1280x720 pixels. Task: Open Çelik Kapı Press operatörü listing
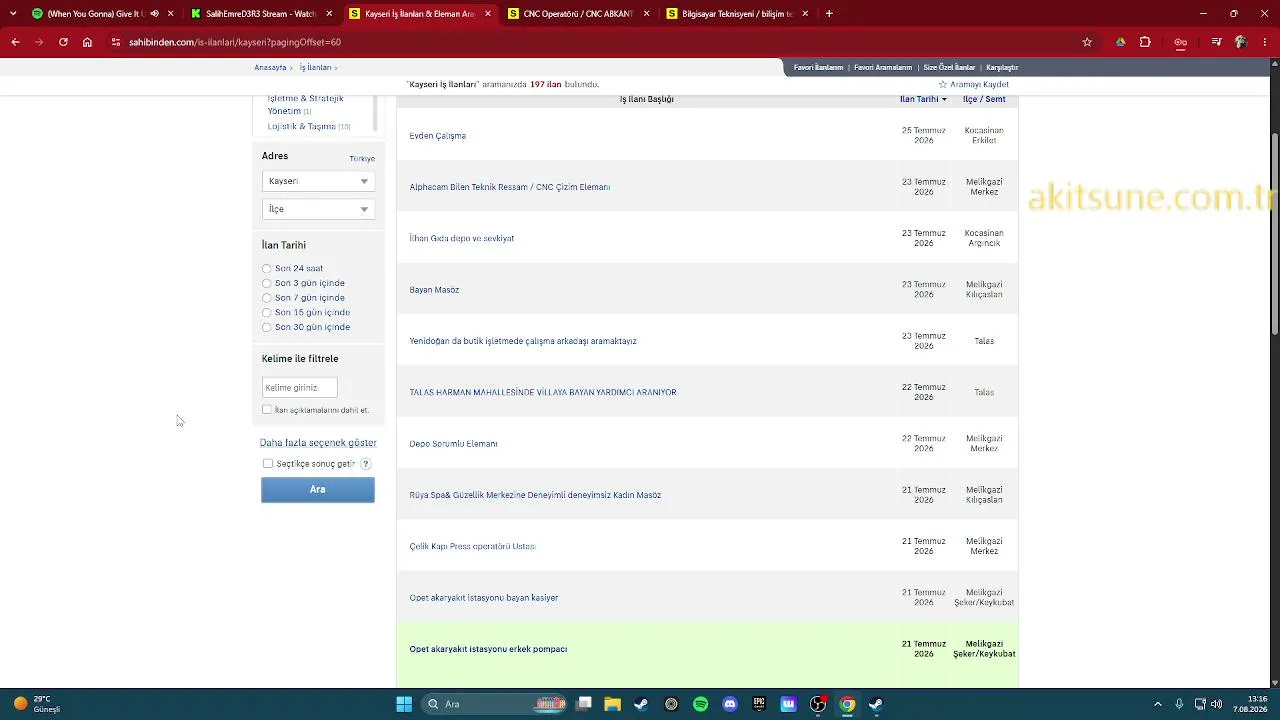[x=472, y=546]
